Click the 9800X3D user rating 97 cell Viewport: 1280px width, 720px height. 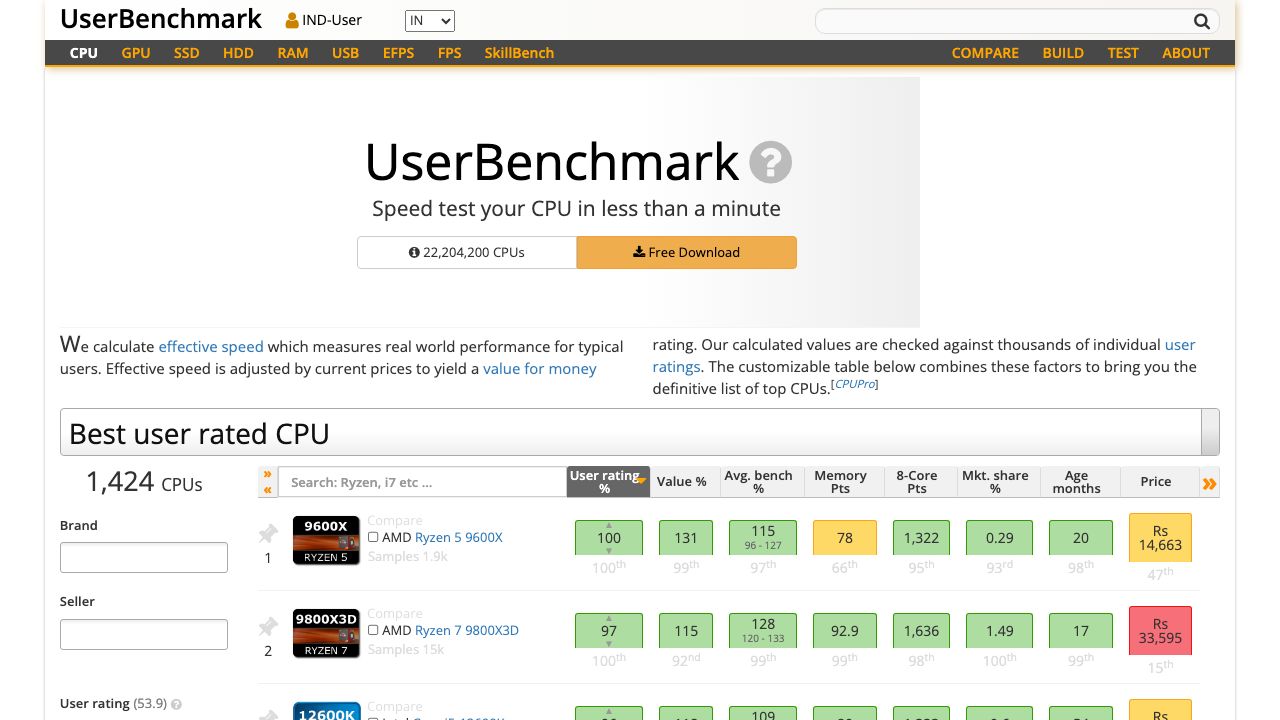pos(609,631)
